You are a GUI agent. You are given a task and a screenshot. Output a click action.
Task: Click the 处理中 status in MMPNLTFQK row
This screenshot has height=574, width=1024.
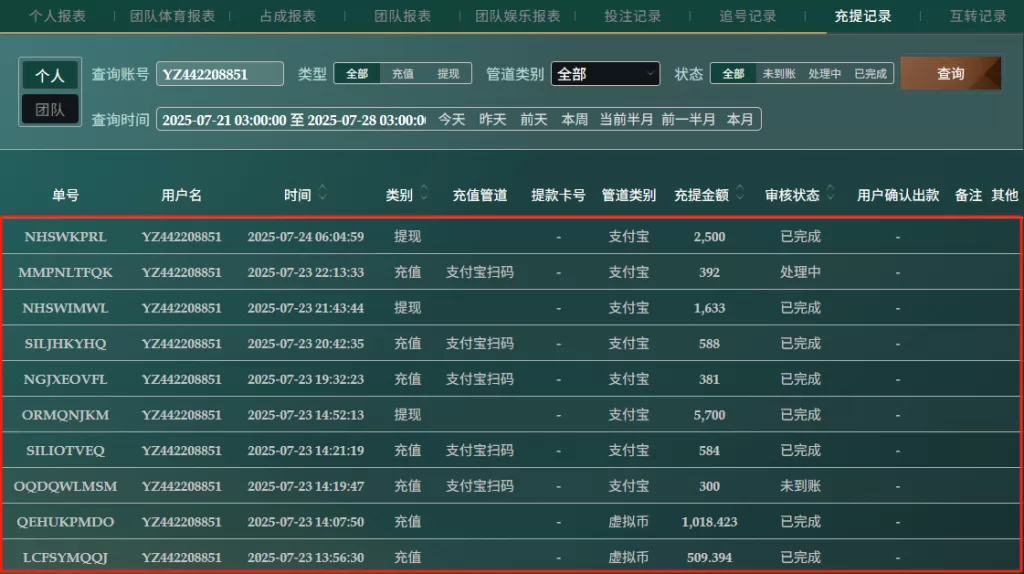coord(800,272)
